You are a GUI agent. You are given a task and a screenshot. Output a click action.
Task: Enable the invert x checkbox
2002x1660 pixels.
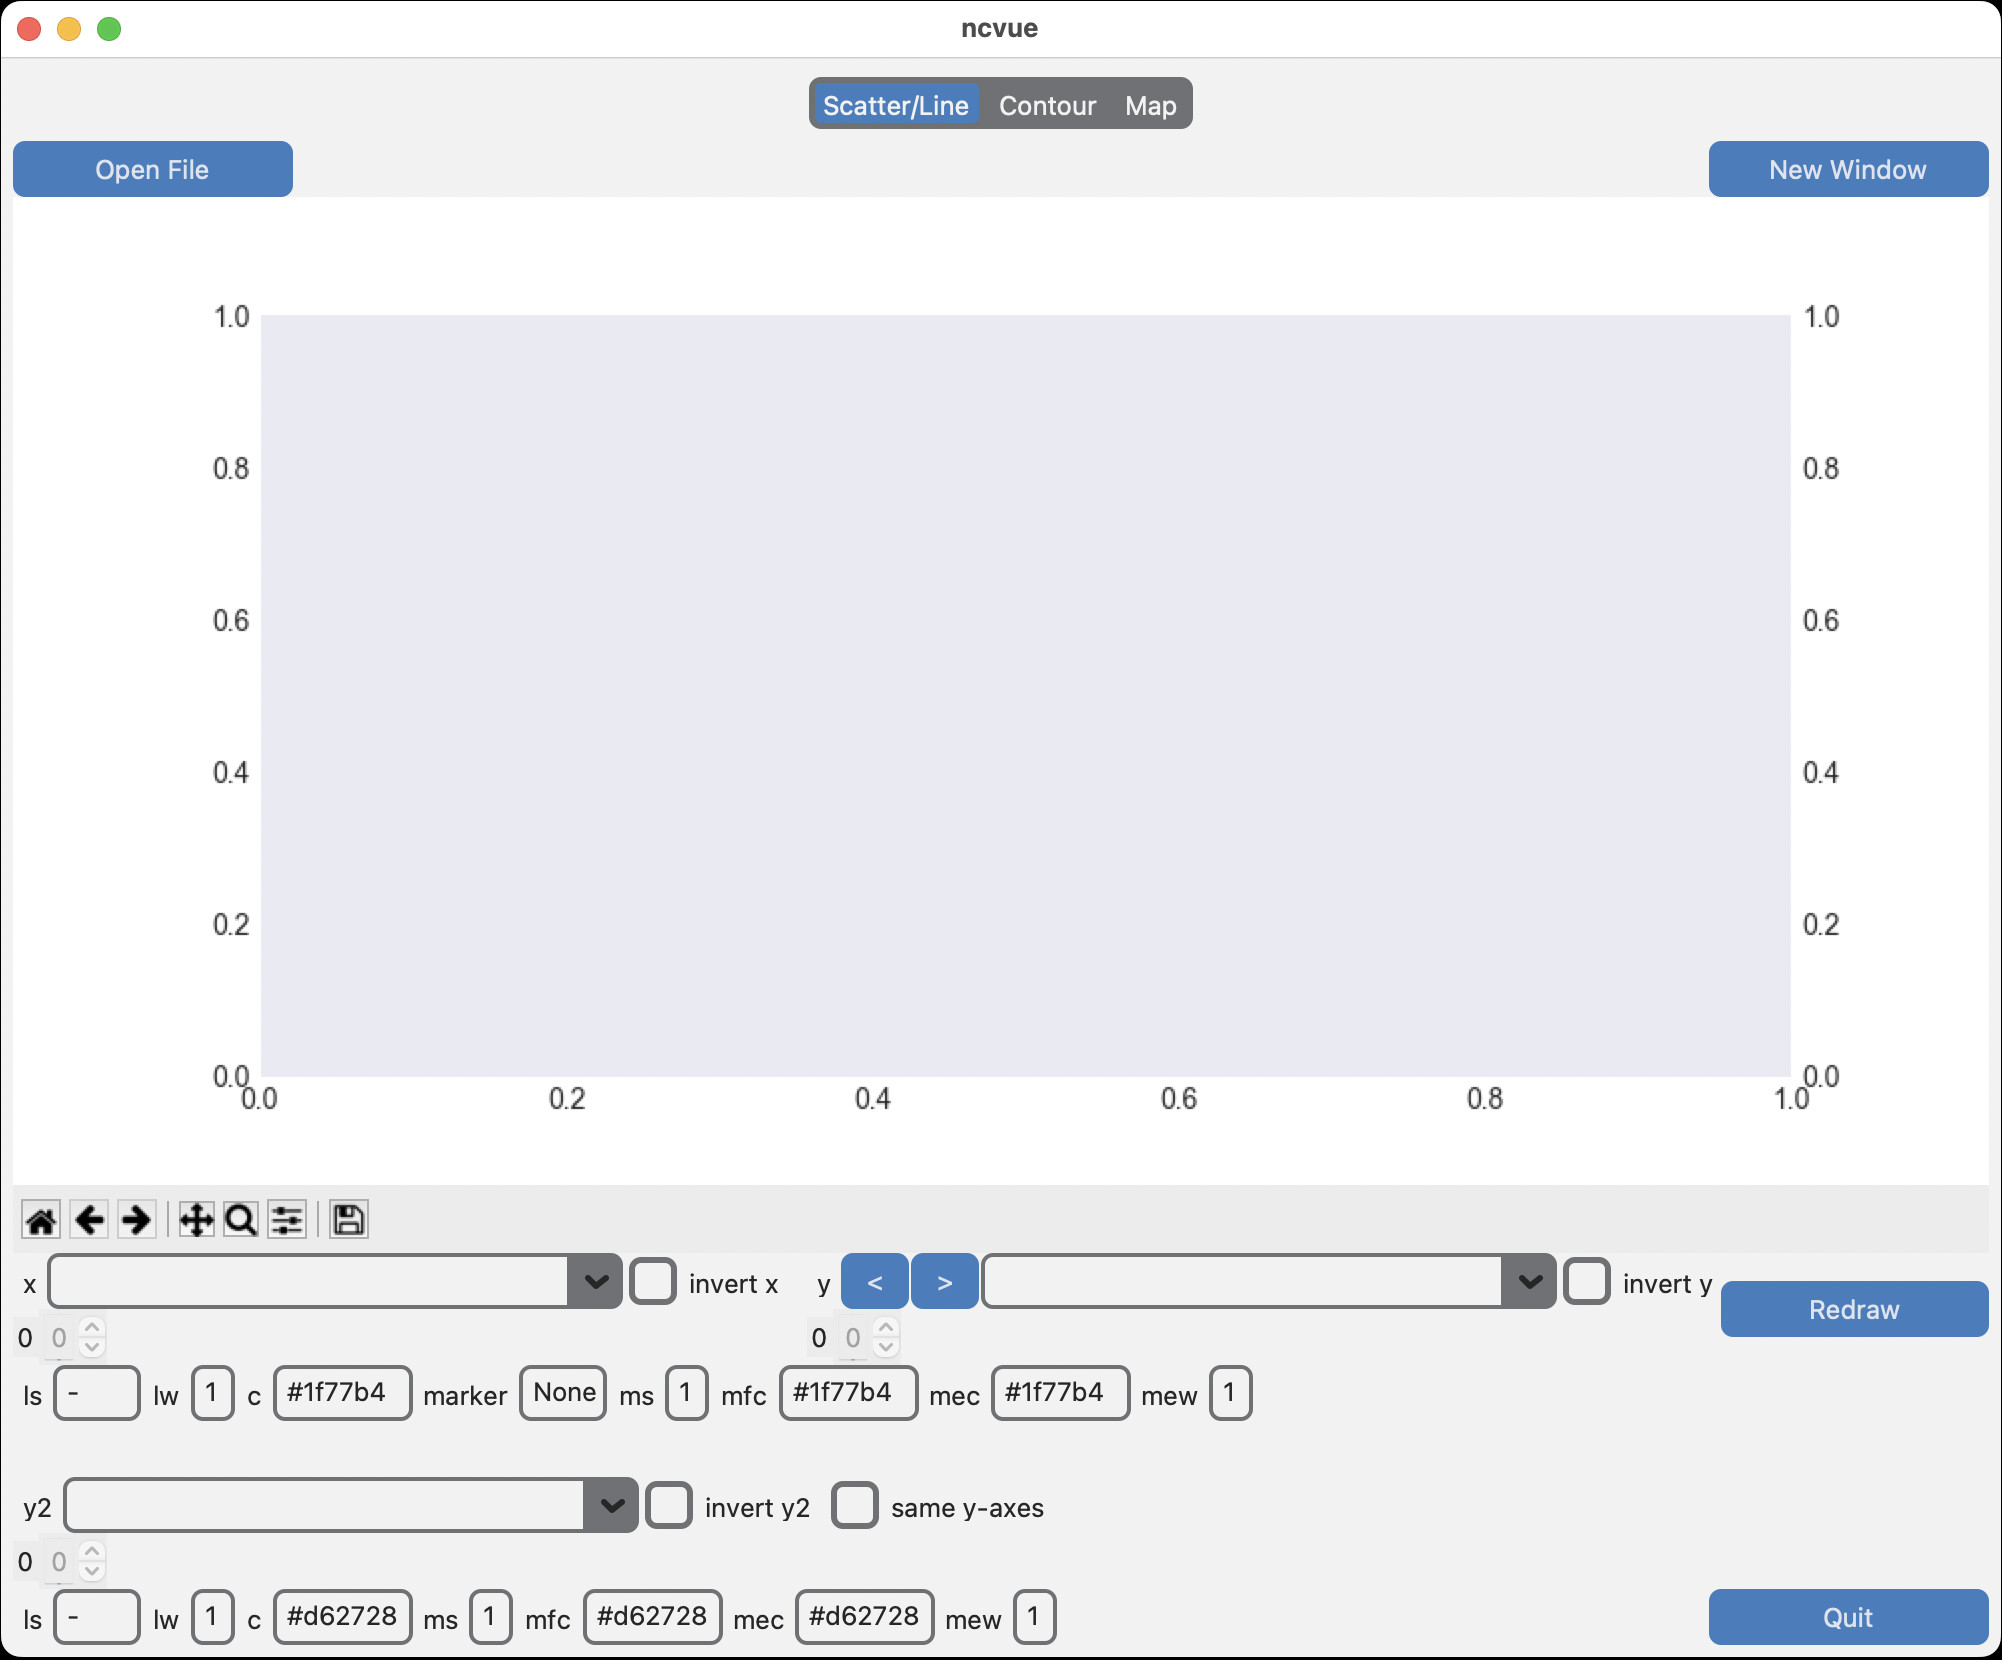[653, 1282]
